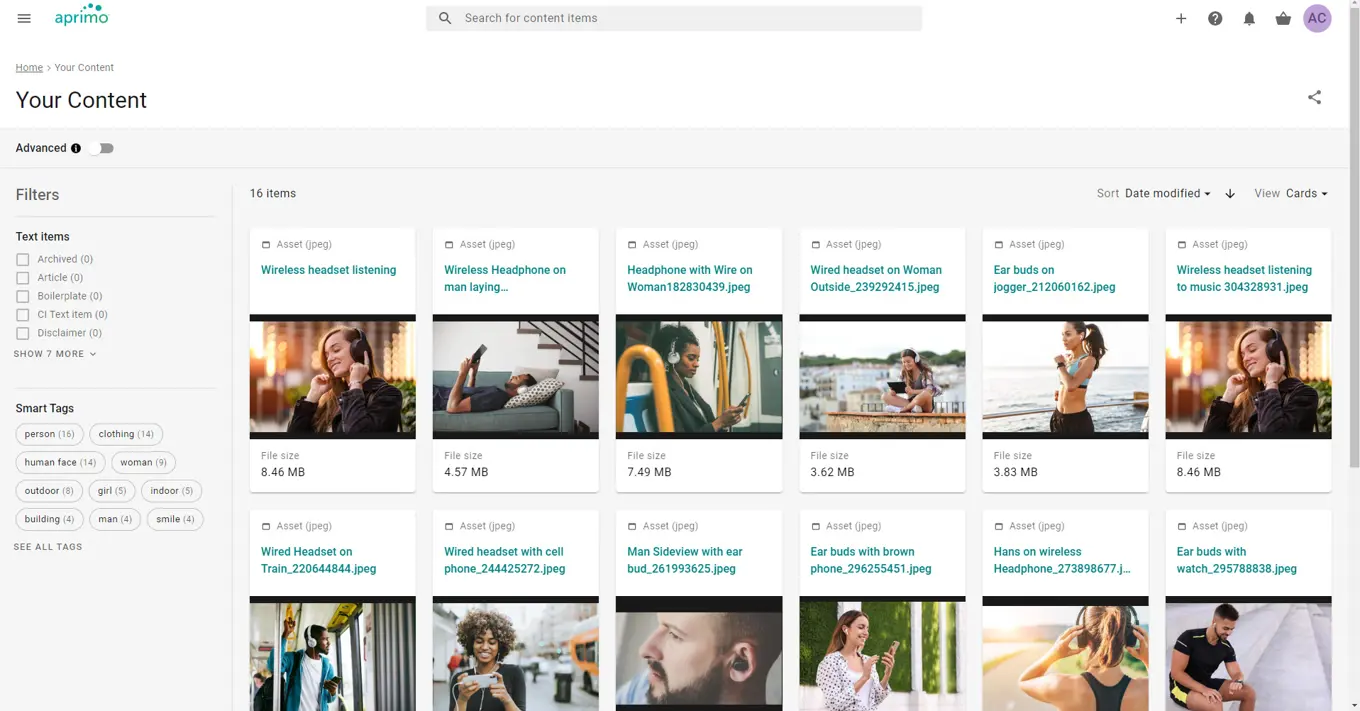This screenshot has width=1360, height=711.
Task: Open the basket icon in the top bar
Action: click(x=1283, y=18)
